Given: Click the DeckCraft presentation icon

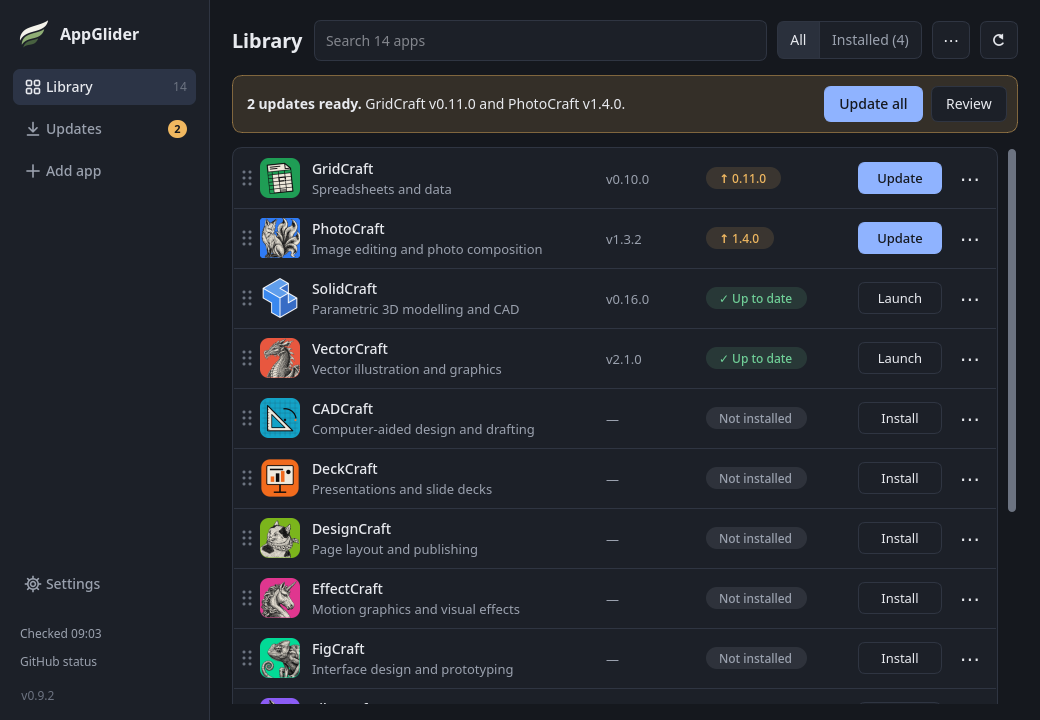Looking at the screenshot, I should [x=280, y=478].
